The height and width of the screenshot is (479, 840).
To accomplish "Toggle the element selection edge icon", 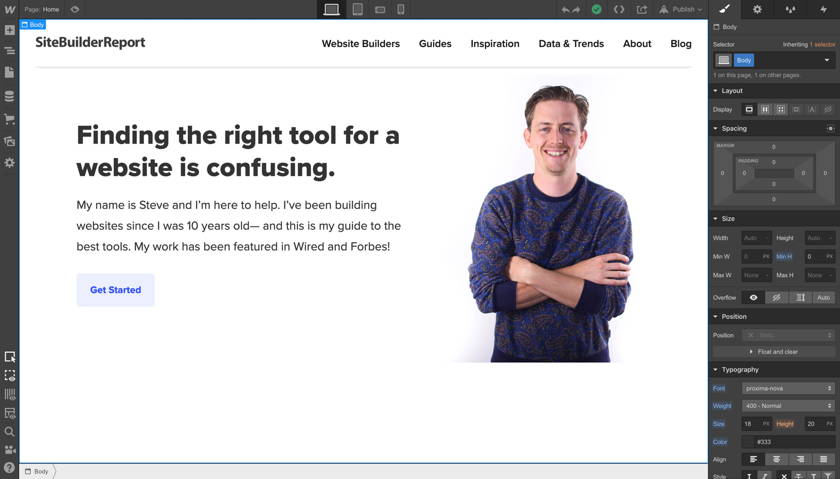I will 10,357.
